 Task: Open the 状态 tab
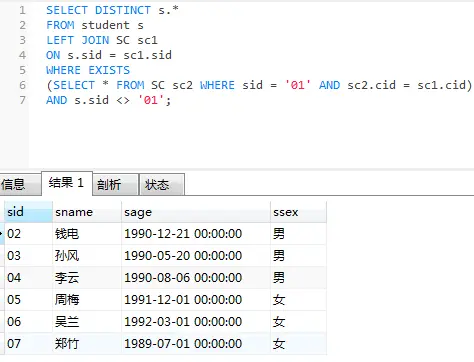(x=161, y=184)
